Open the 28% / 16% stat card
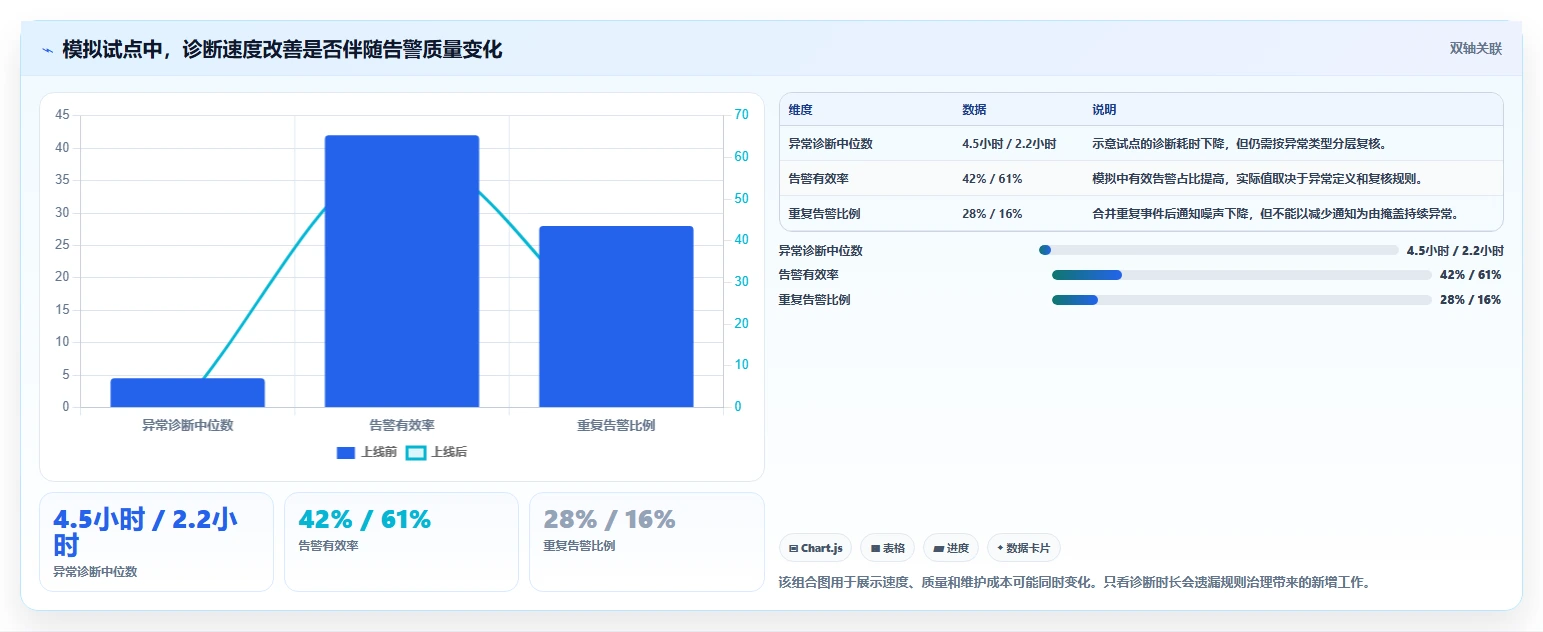 646,542
